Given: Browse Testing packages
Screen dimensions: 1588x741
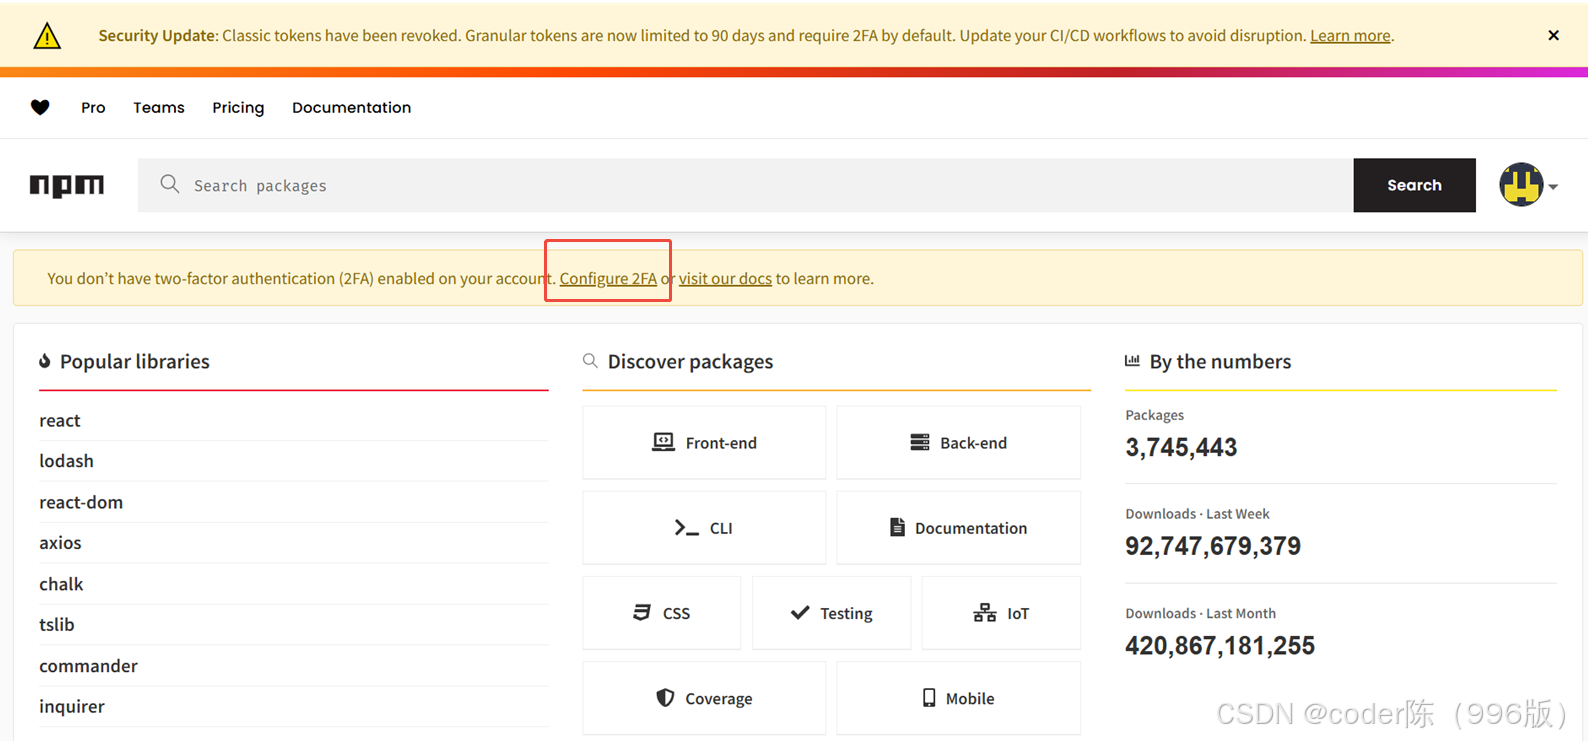Looking at the screenshot, I should coord(831,613).
